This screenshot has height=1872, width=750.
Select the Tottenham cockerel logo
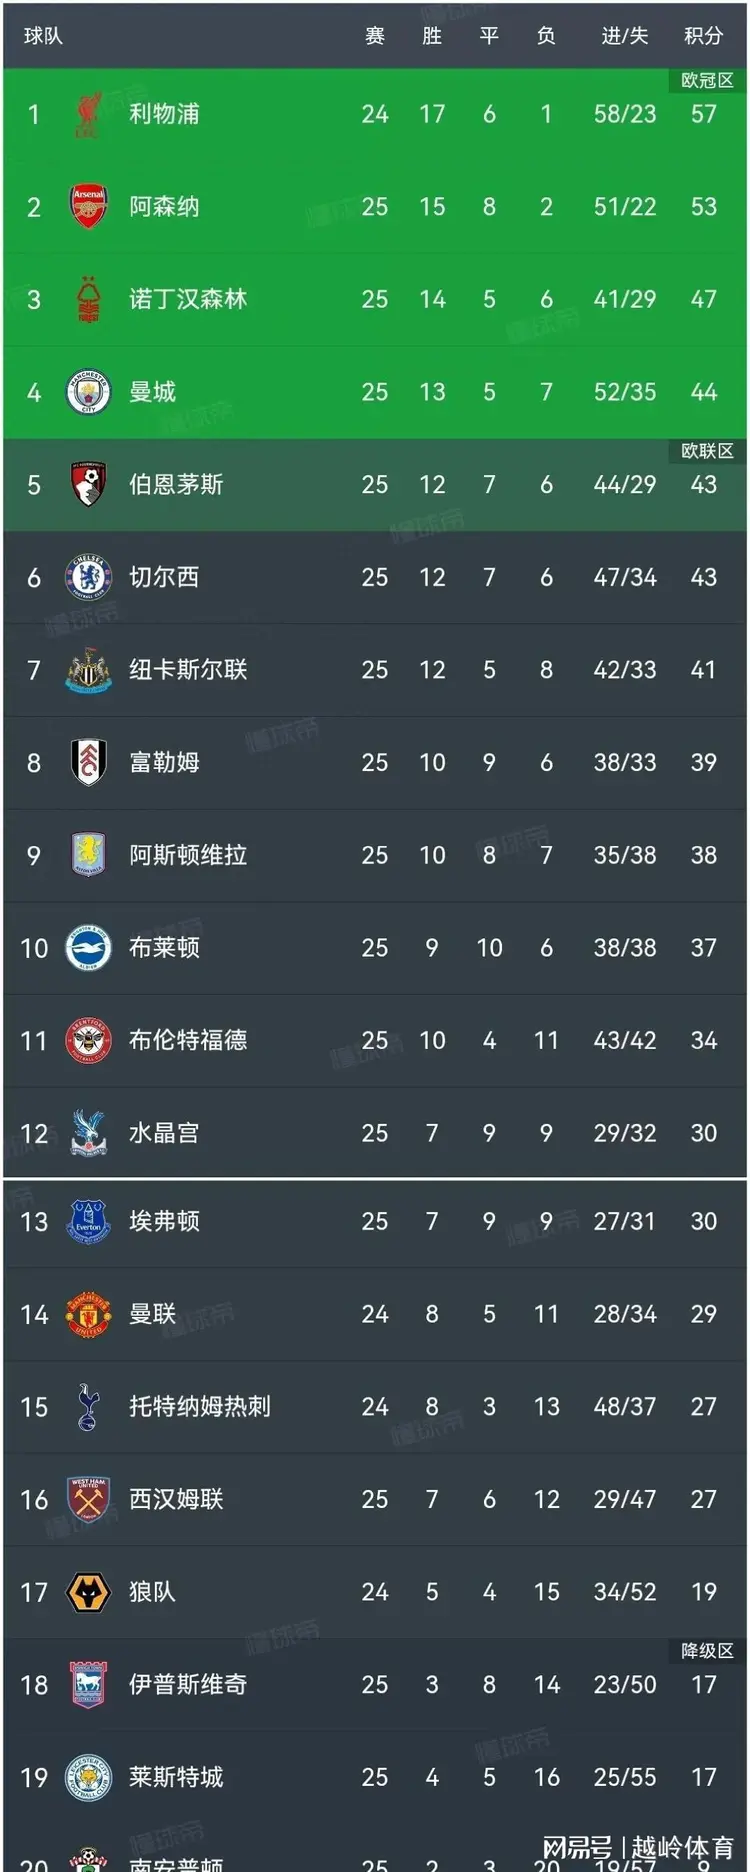[88, 1406]
